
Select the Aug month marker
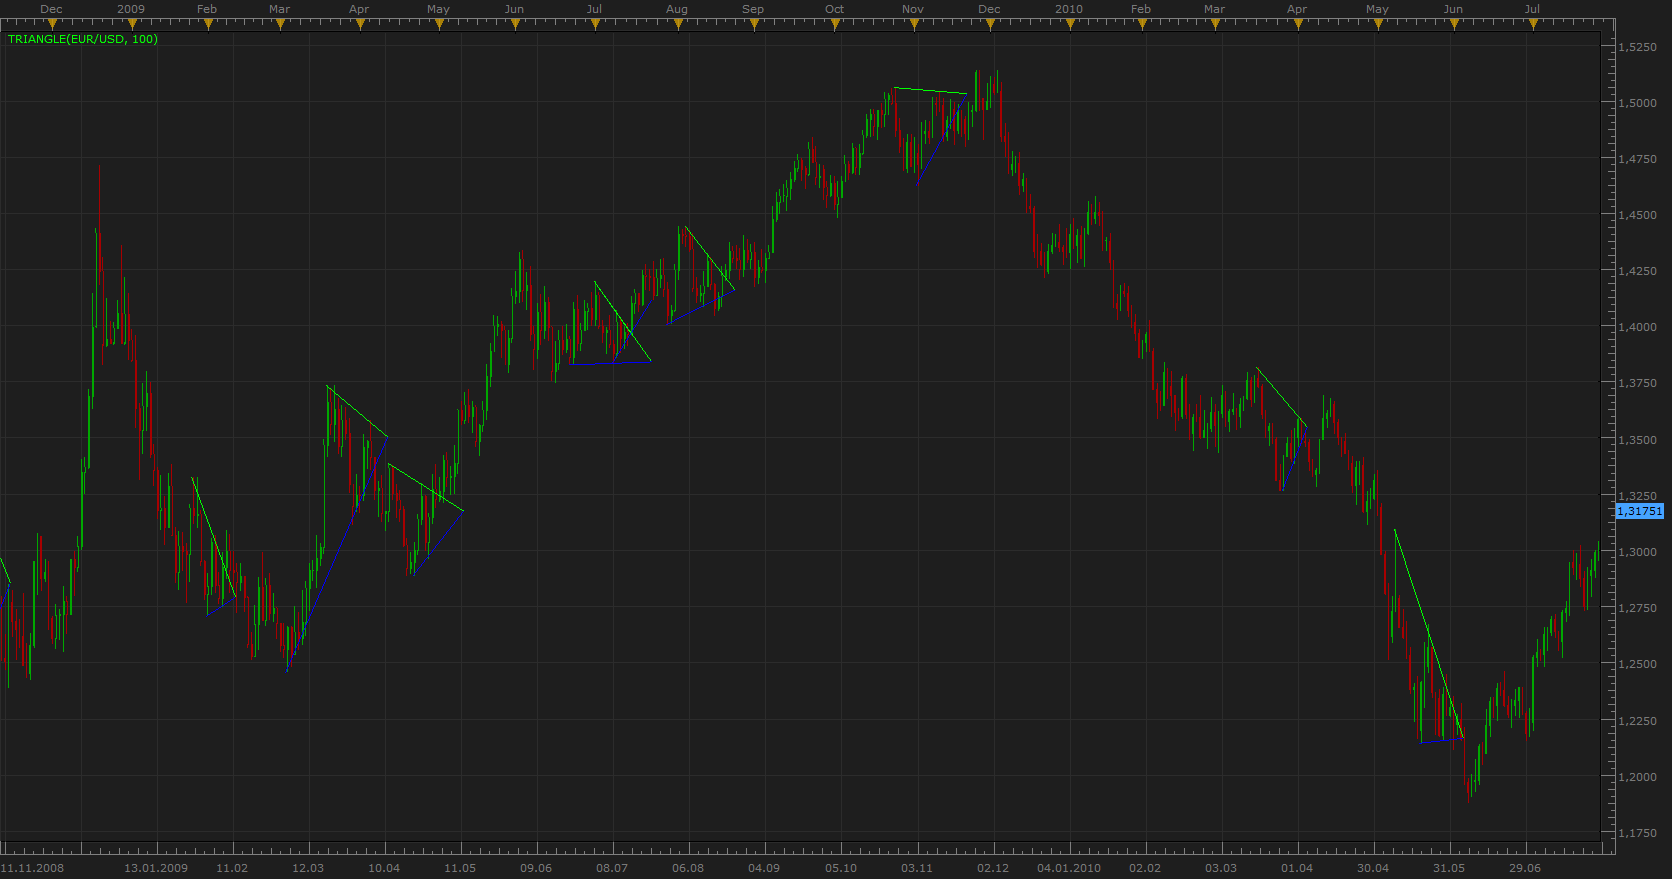[x=677, y=9]
